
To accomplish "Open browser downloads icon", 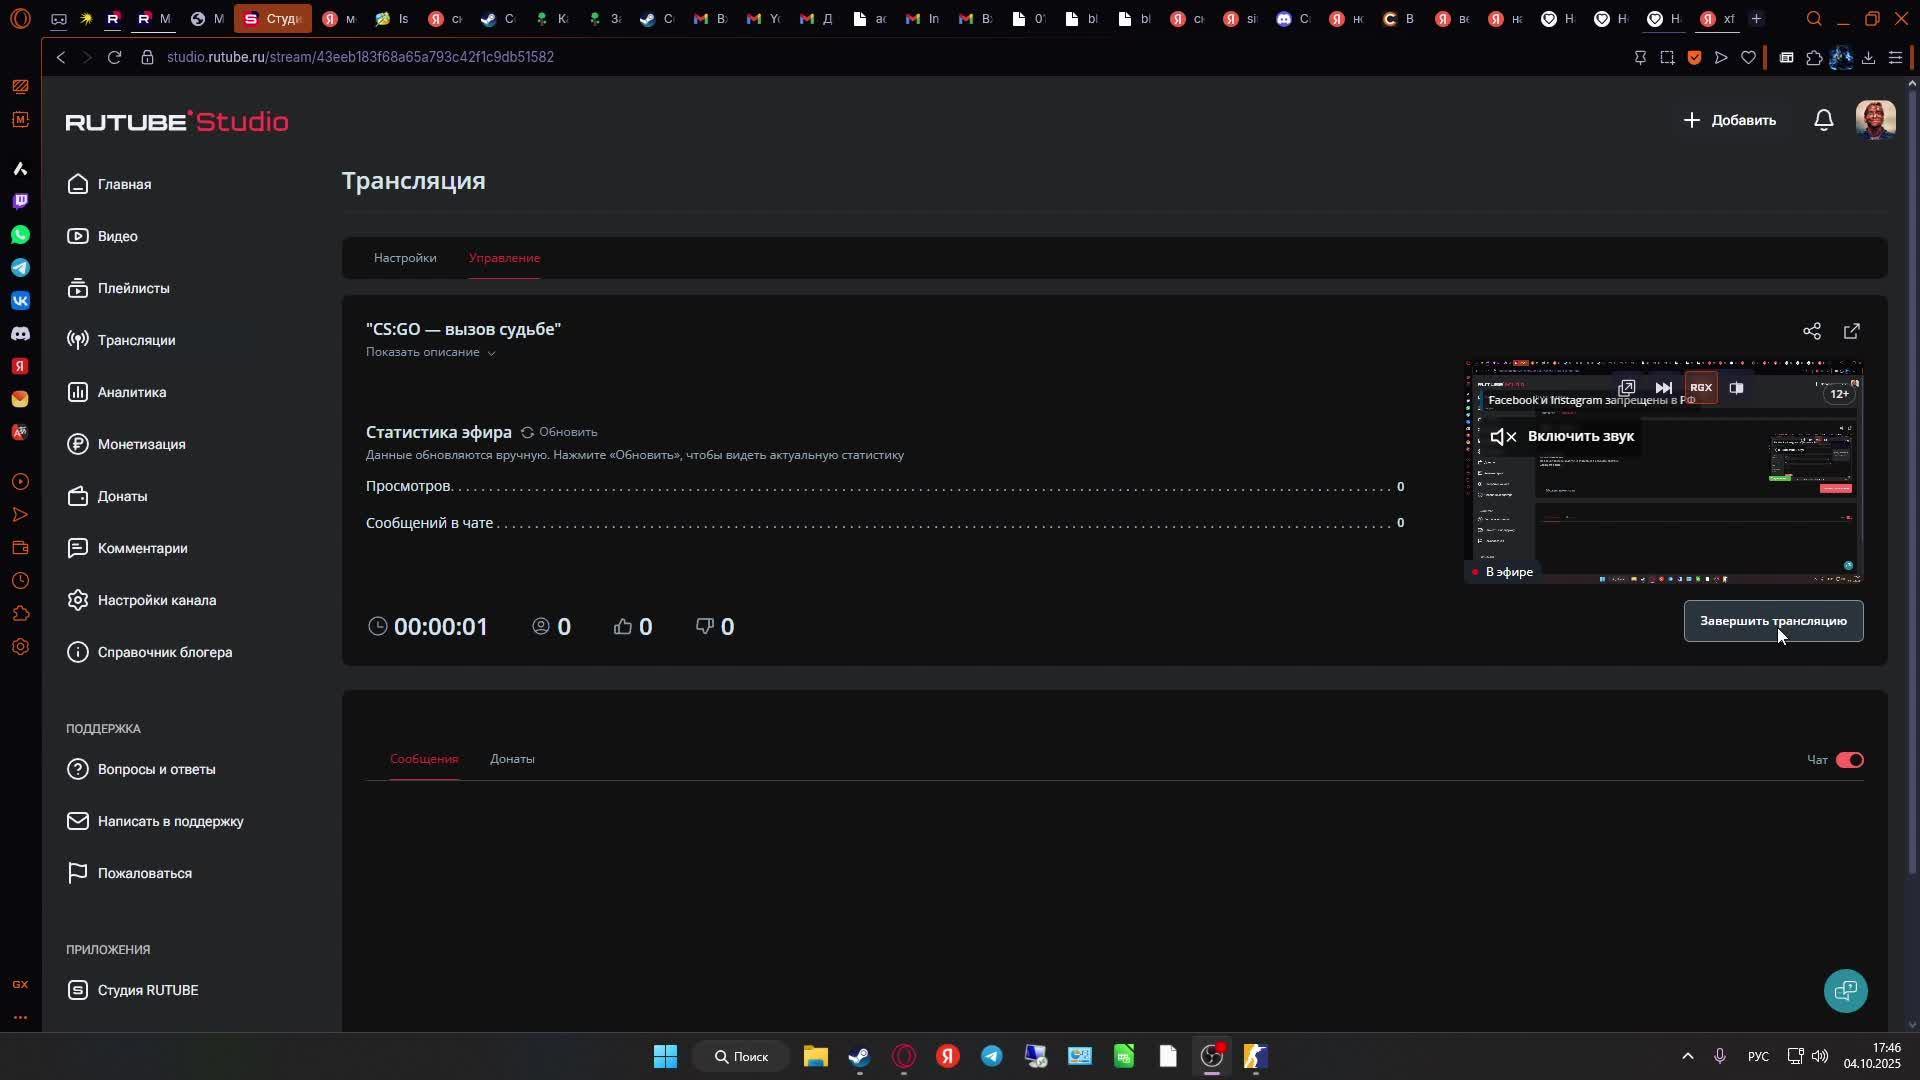I will click(1868, 58).
